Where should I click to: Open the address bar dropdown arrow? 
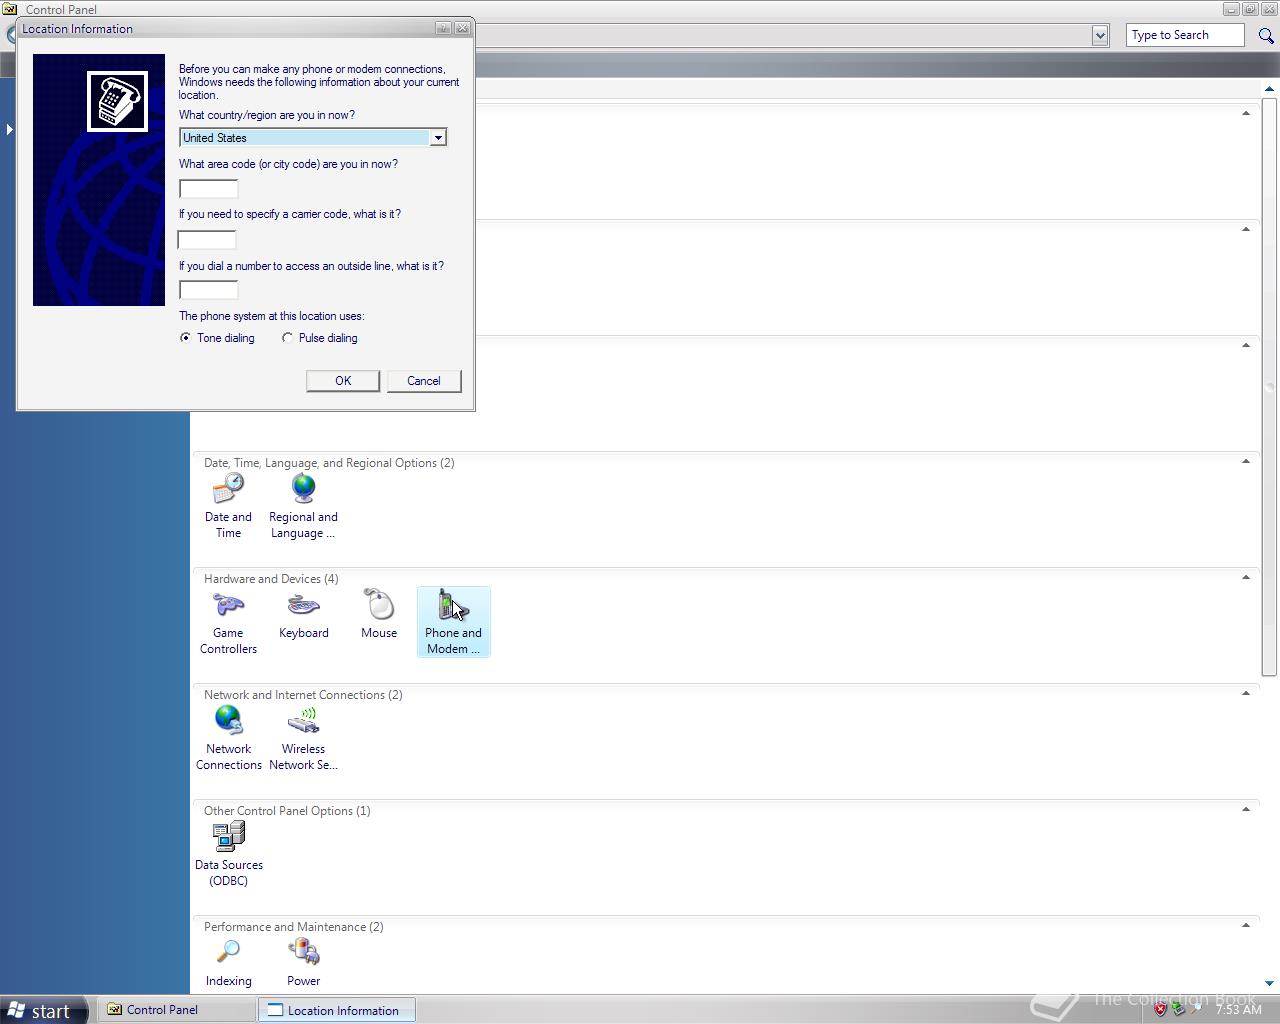tap(1100, 35)
